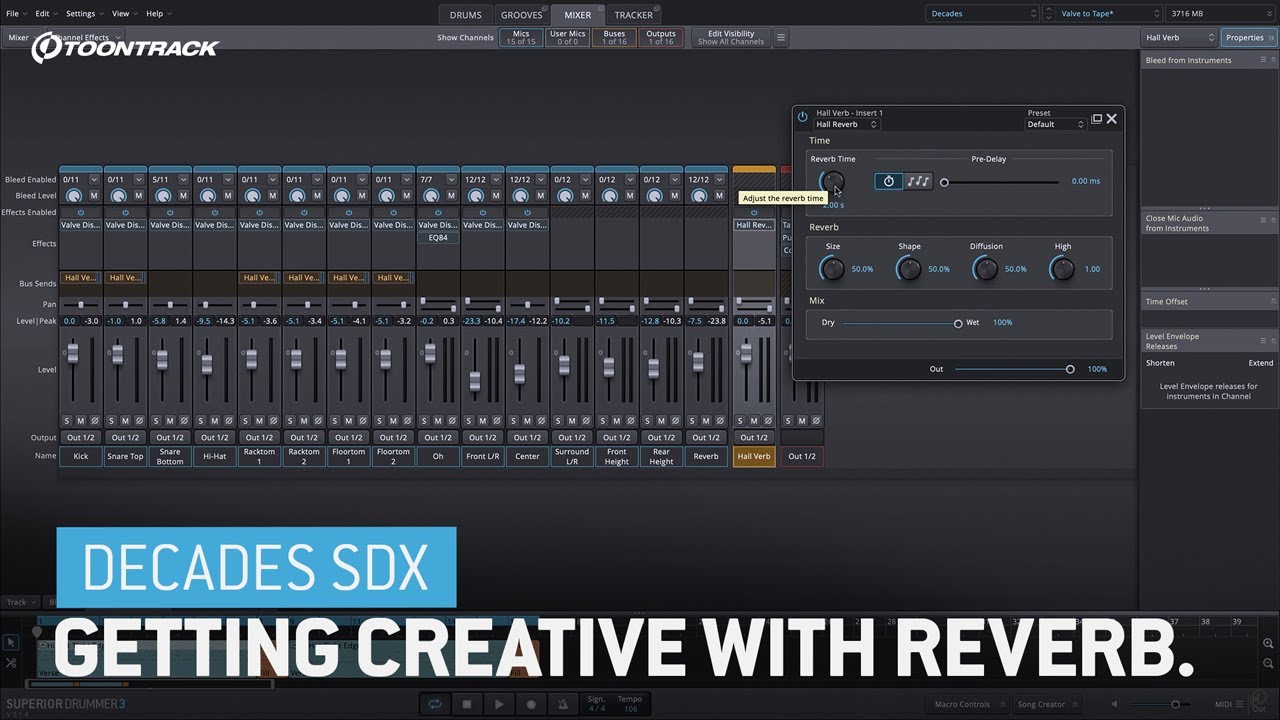Collapse the Time Offset section
Screen dimensions: 1280x720
click(x=1274, y=301)
